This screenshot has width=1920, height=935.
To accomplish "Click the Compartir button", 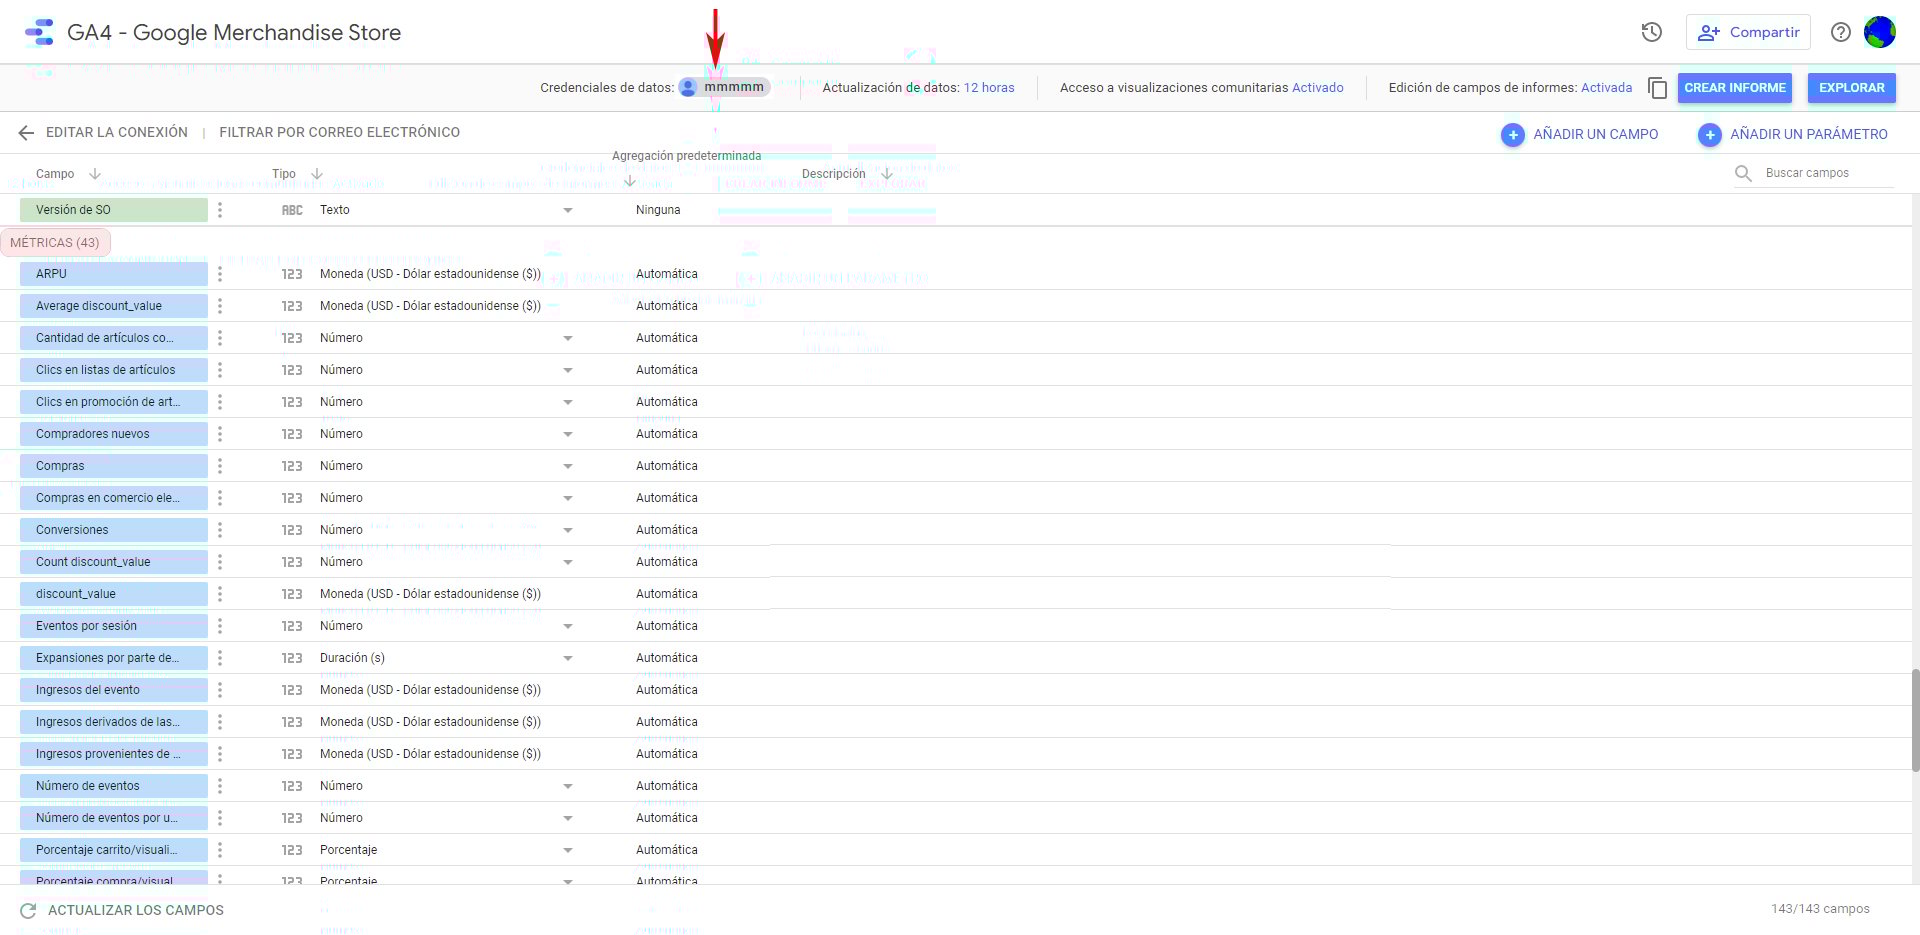I will click(1748, 32).
